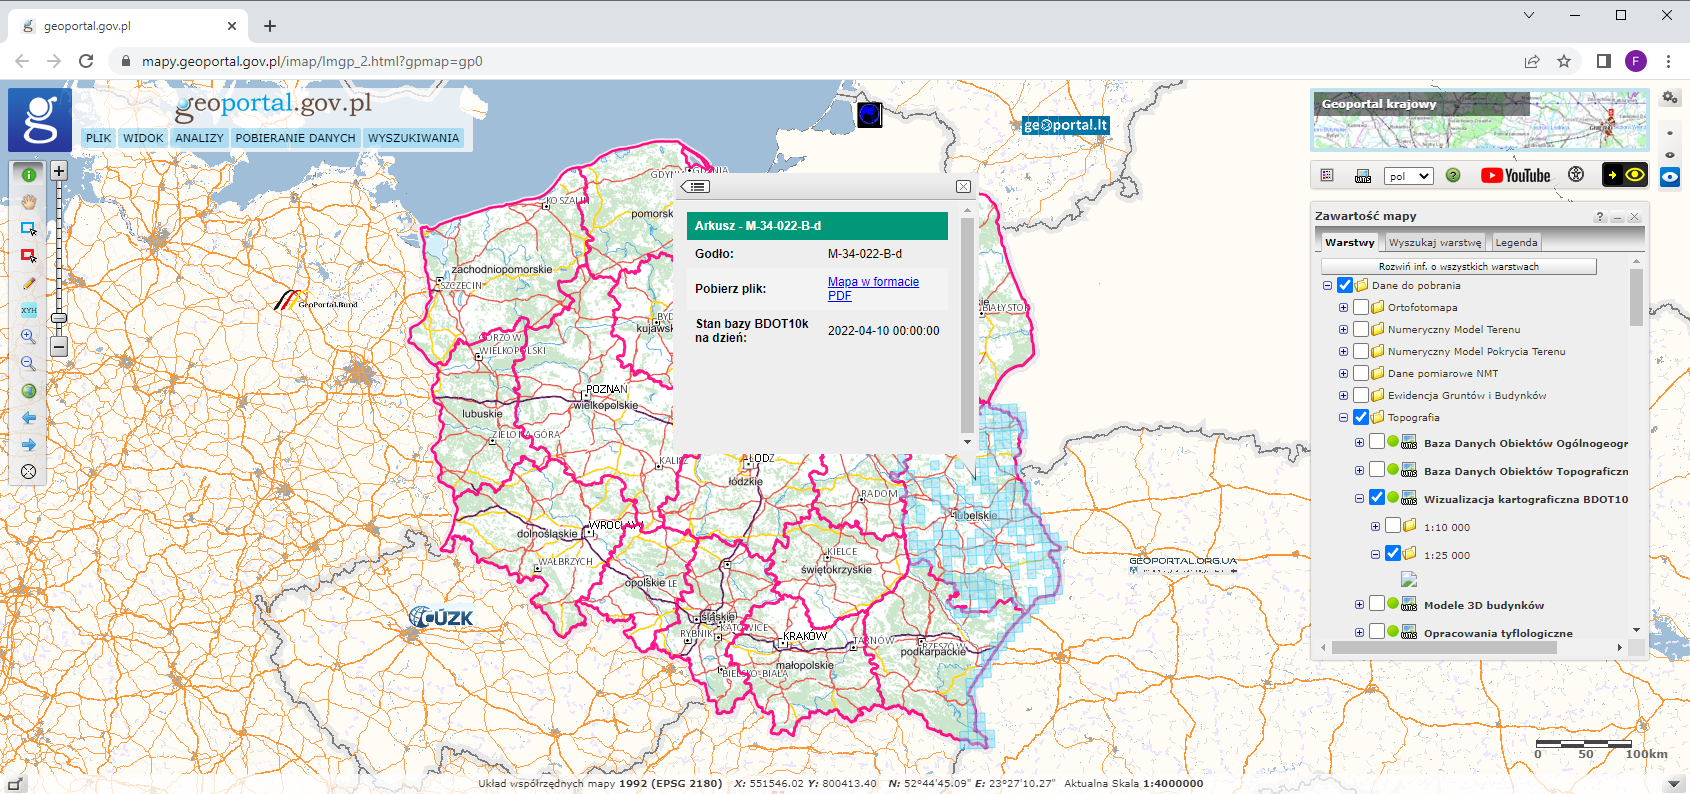
Task: Open the POBIERANIE DANYCH menu
Action: [295, 138]
